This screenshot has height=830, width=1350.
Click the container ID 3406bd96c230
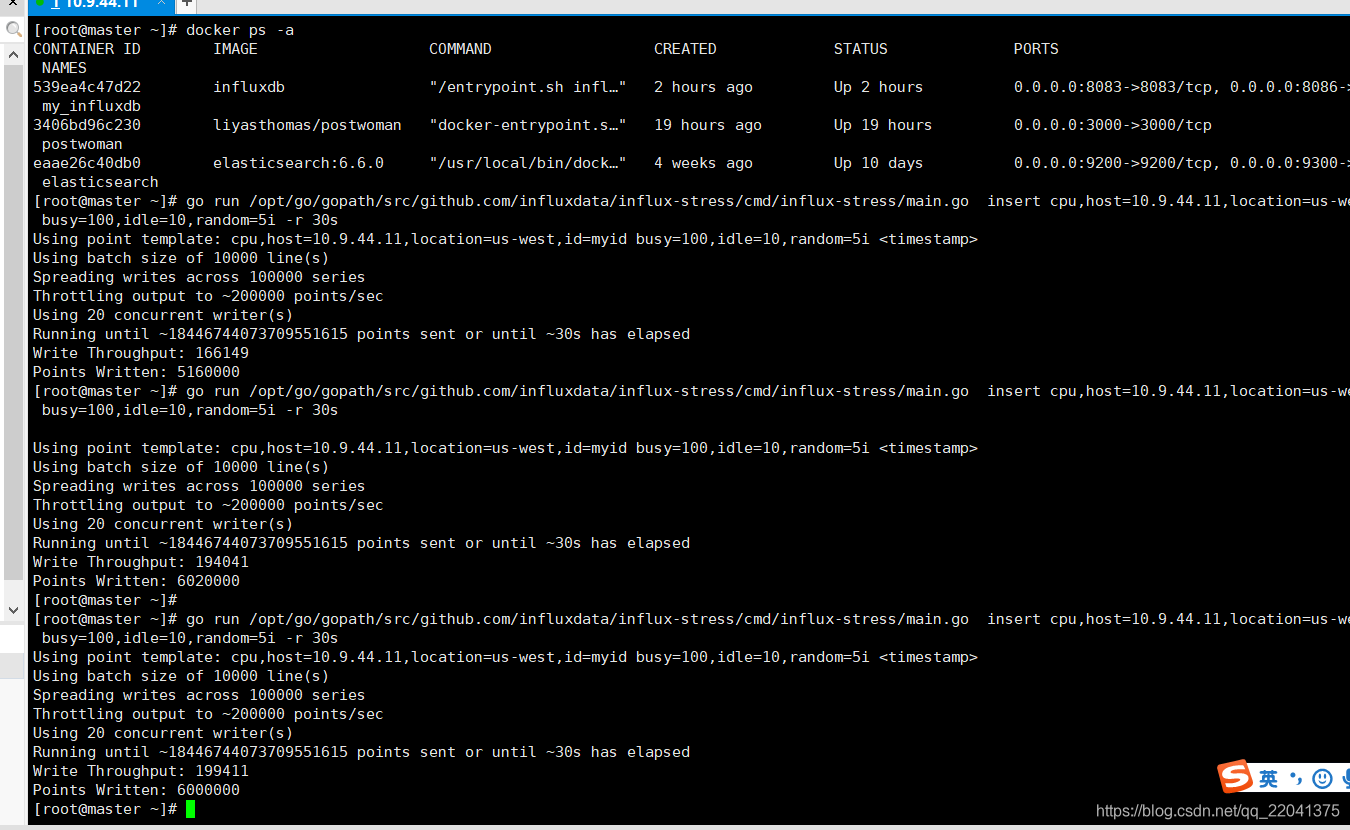coord(87,125)
